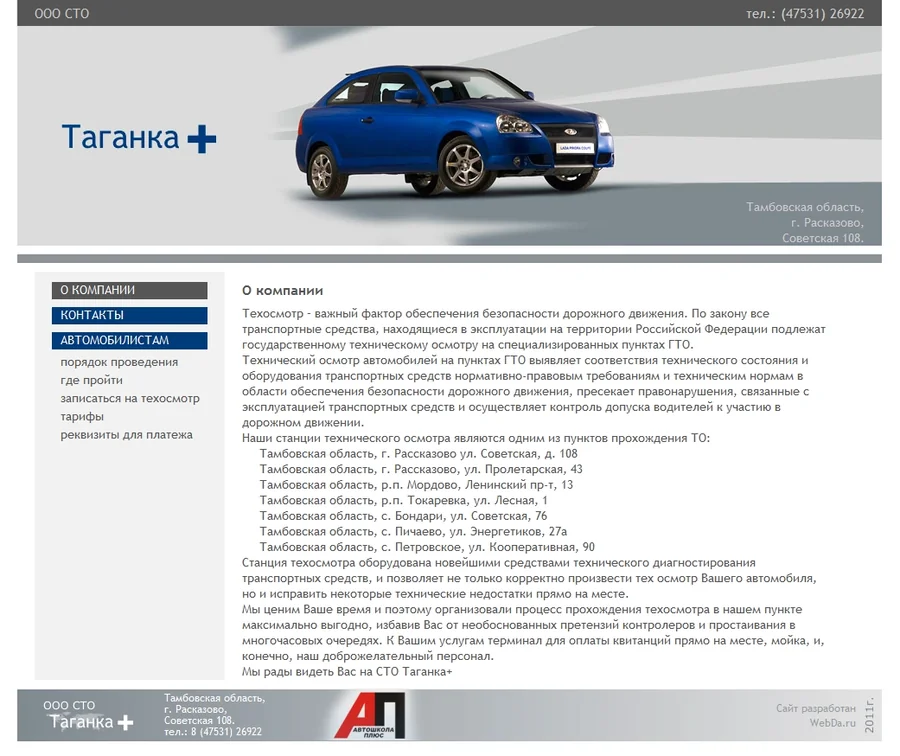Click the blue Lada car image
The height and width of the screenshot is (756, 900).
coord(455,132)
